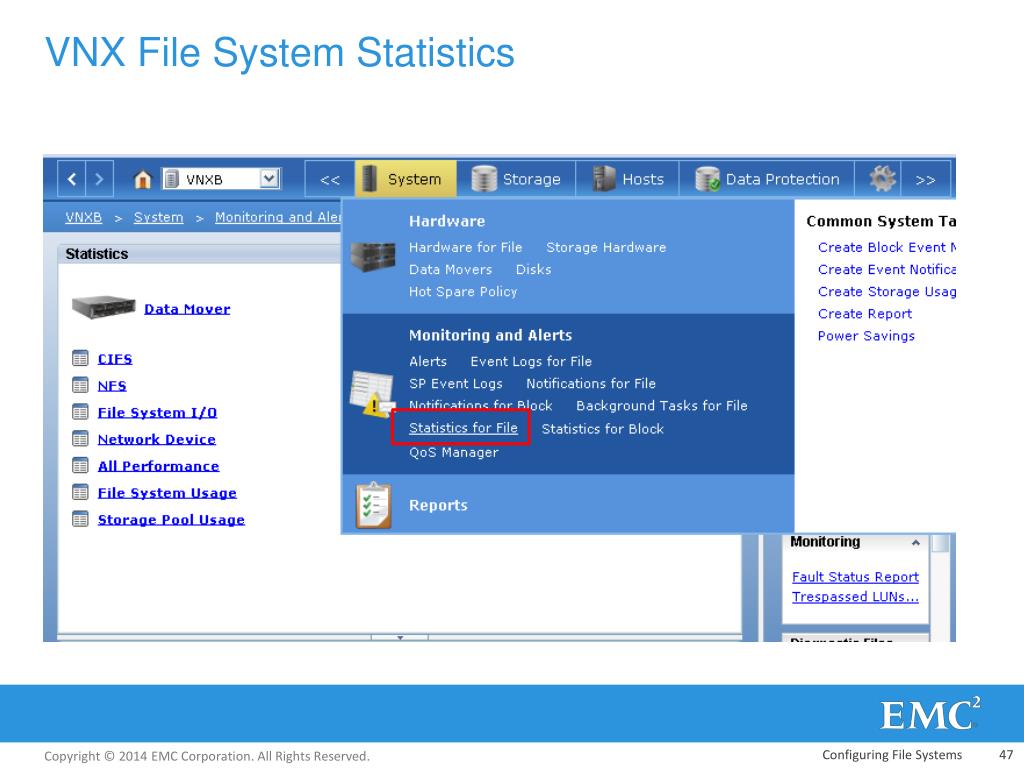Select Background Tasks for File item
The height and width of the screenshot is (768, 1024).
662,406
